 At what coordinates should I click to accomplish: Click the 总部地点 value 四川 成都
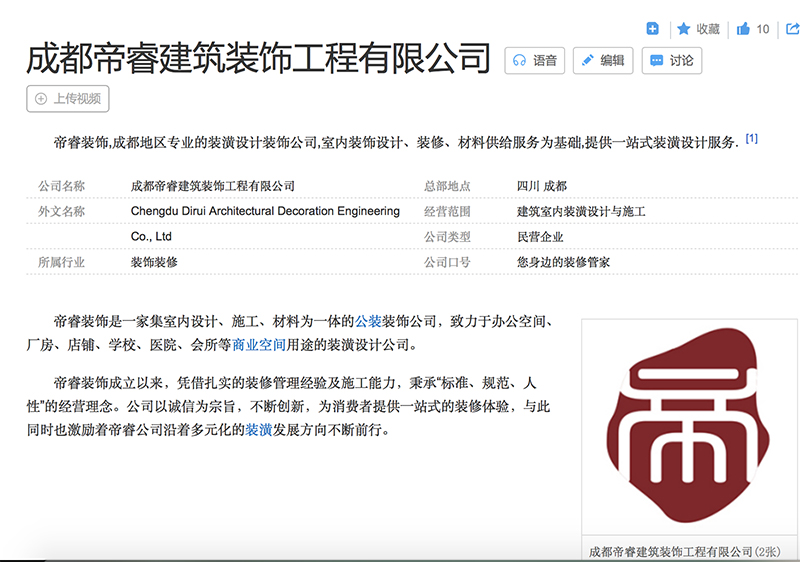541,186
